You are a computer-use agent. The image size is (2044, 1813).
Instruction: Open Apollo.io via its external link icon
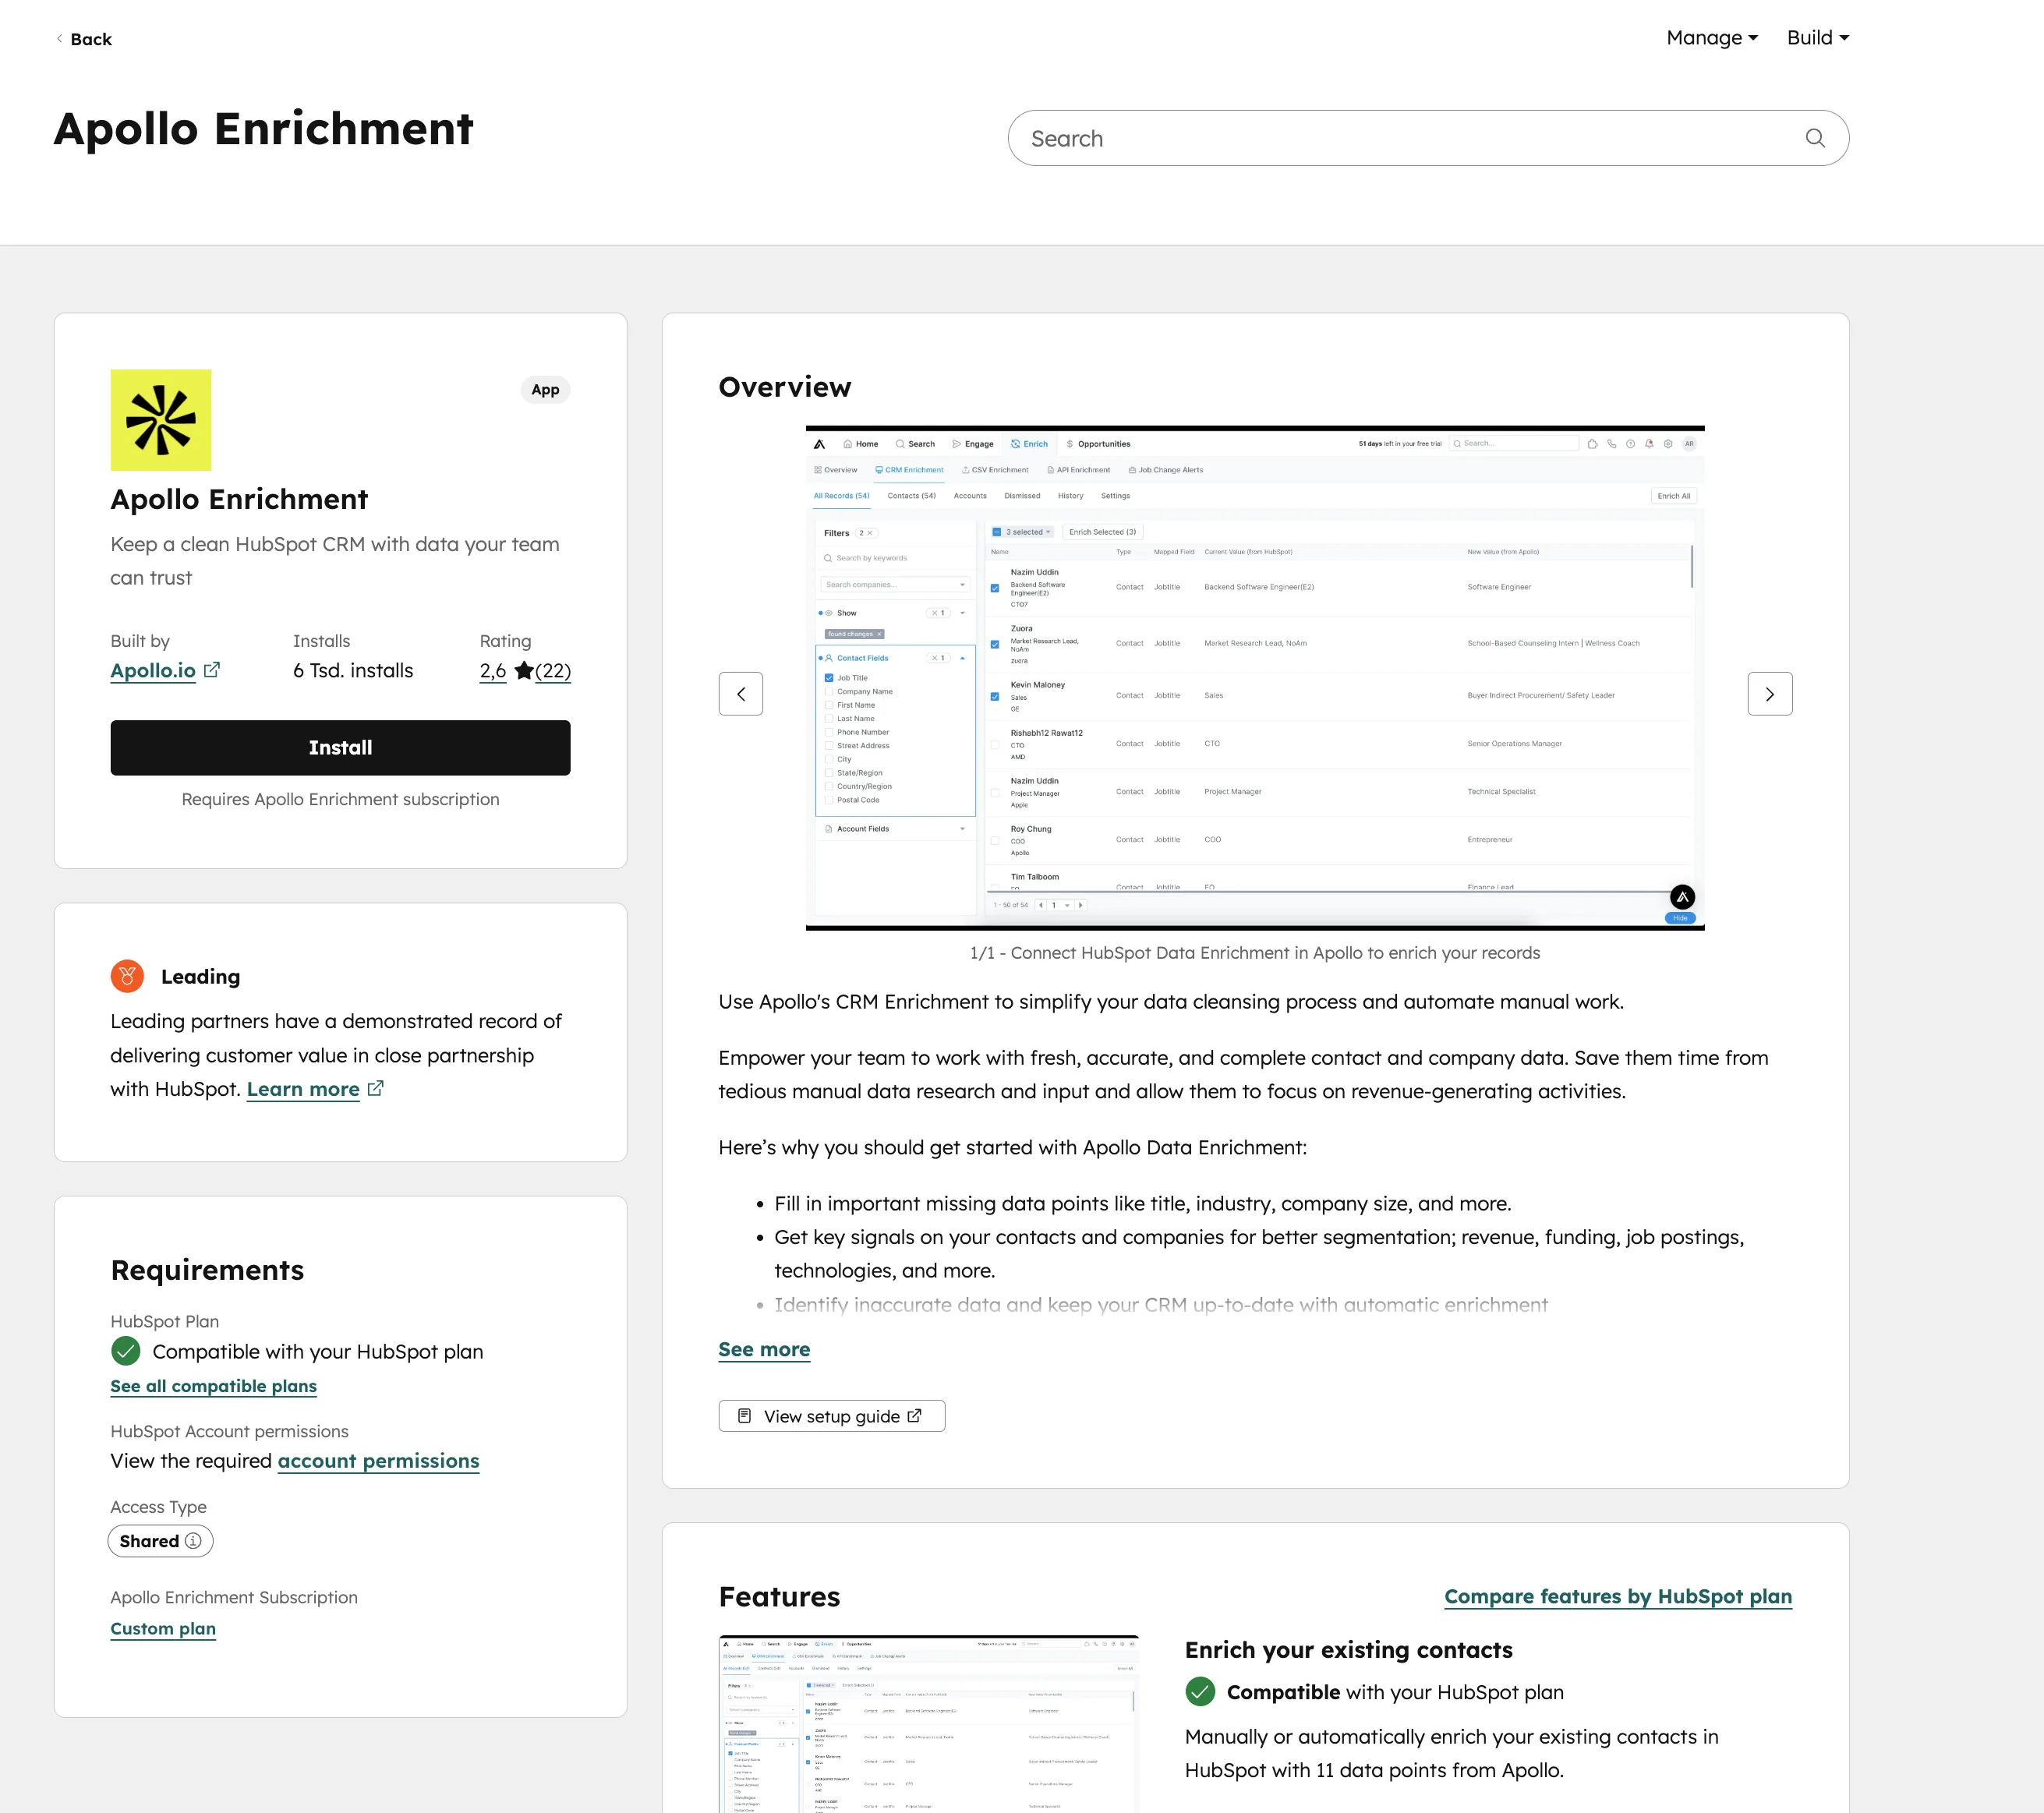[x=212, y=670]
